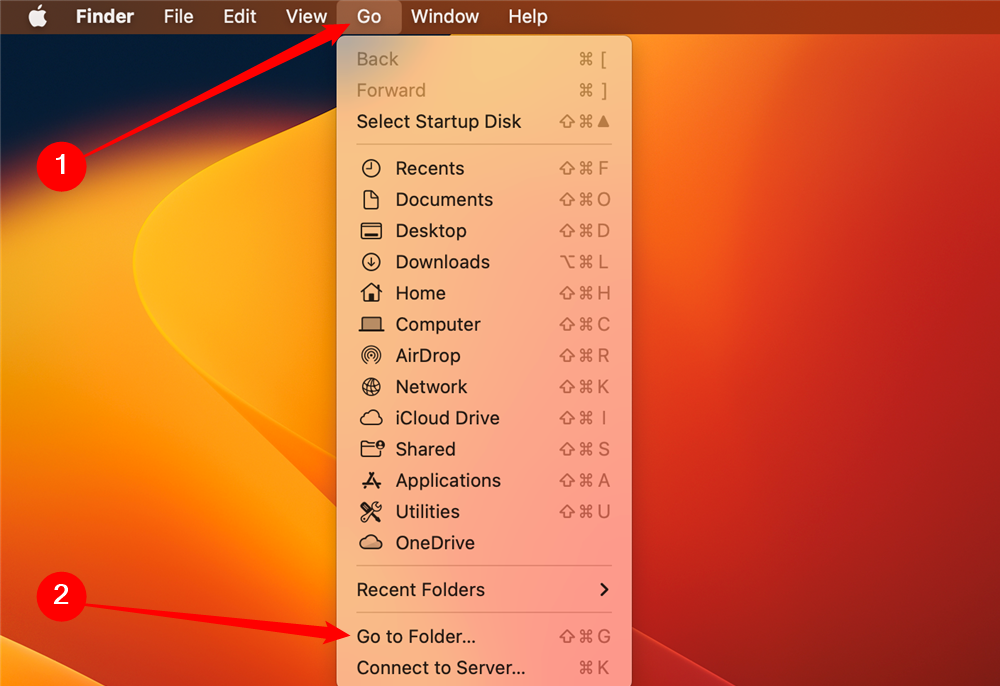Click the Recents clock icon
Image resolution: width=1000 pixels, height=686 pixels.
[371, 168]
